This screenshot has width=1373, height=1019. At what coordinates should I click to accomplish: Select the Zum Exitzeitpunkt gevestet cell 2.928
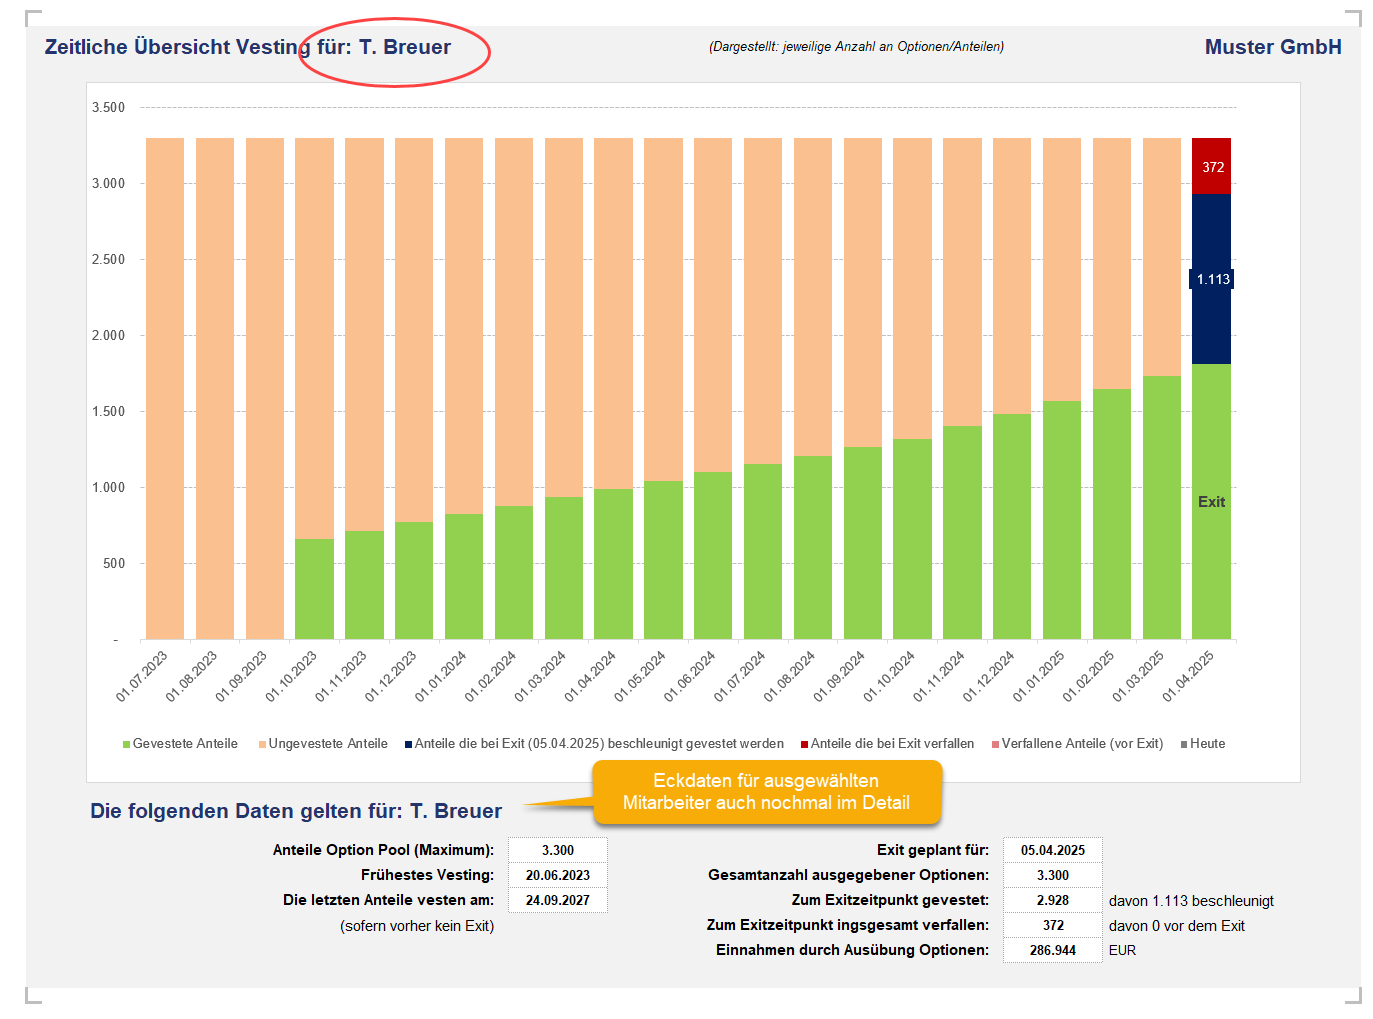(x=1052, y=900)
